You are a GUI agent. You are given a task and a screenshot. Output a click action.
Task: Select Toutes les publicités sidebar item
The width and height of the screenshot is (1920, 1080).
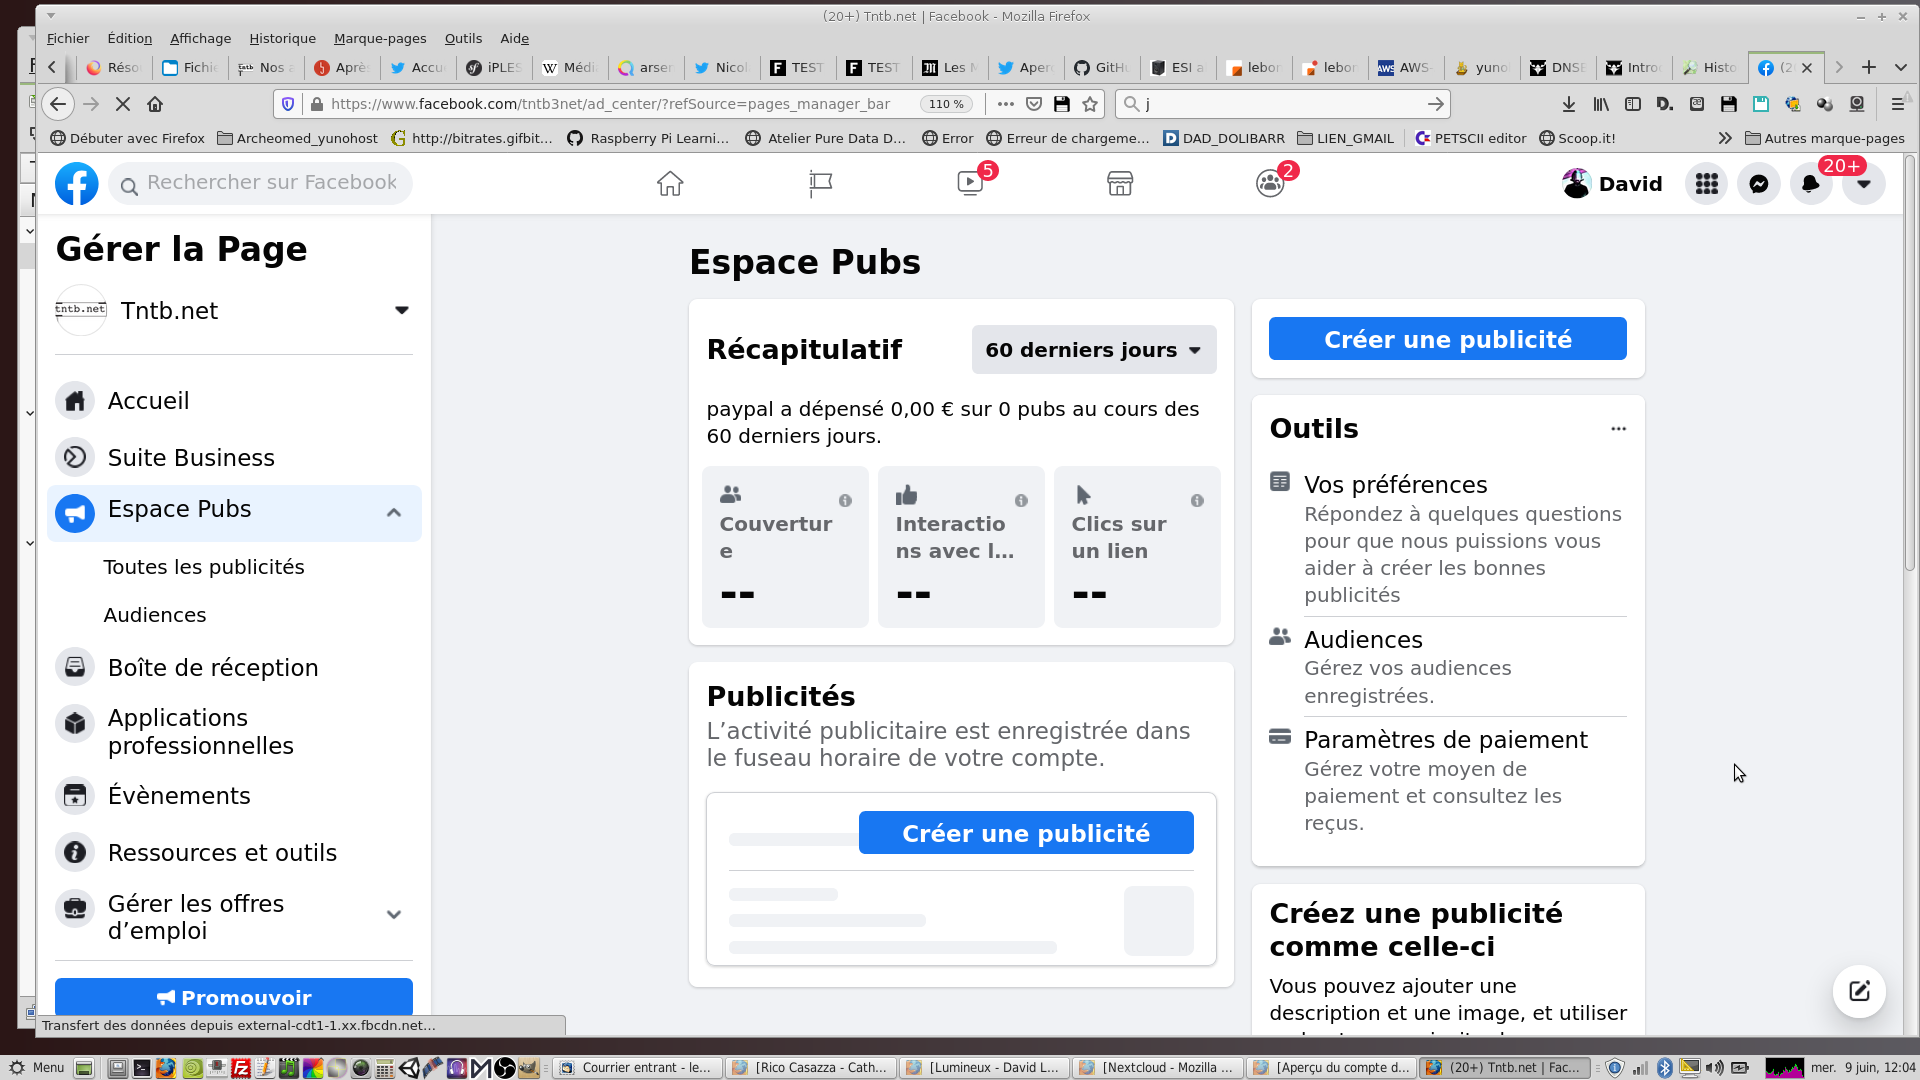pos(204,567)
